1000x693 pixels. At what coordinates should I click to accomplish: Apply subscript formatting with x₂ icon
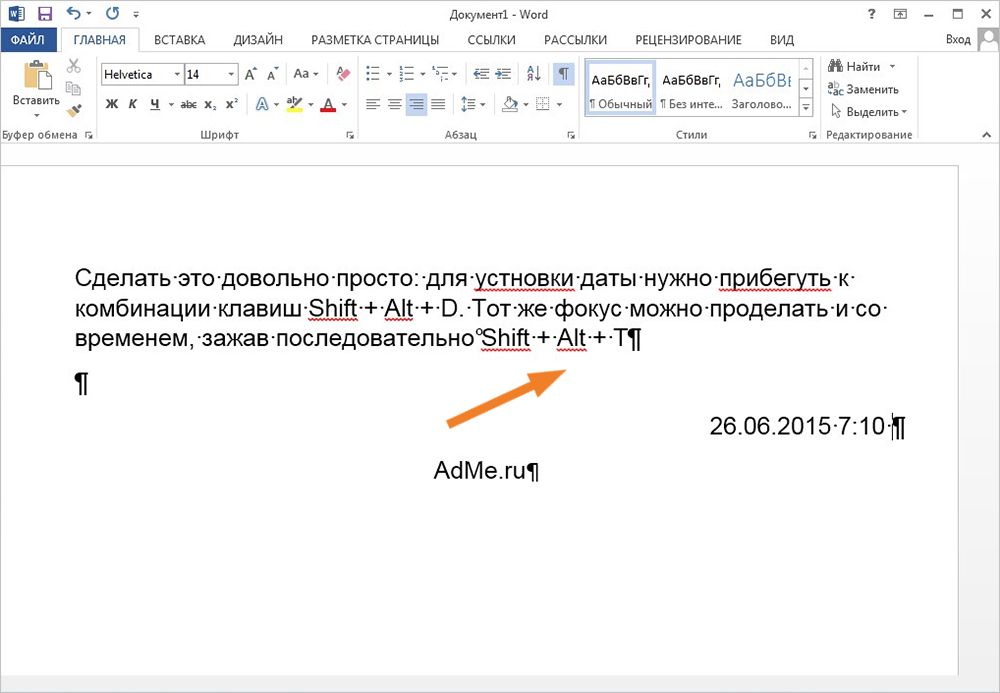click(210, 104)
